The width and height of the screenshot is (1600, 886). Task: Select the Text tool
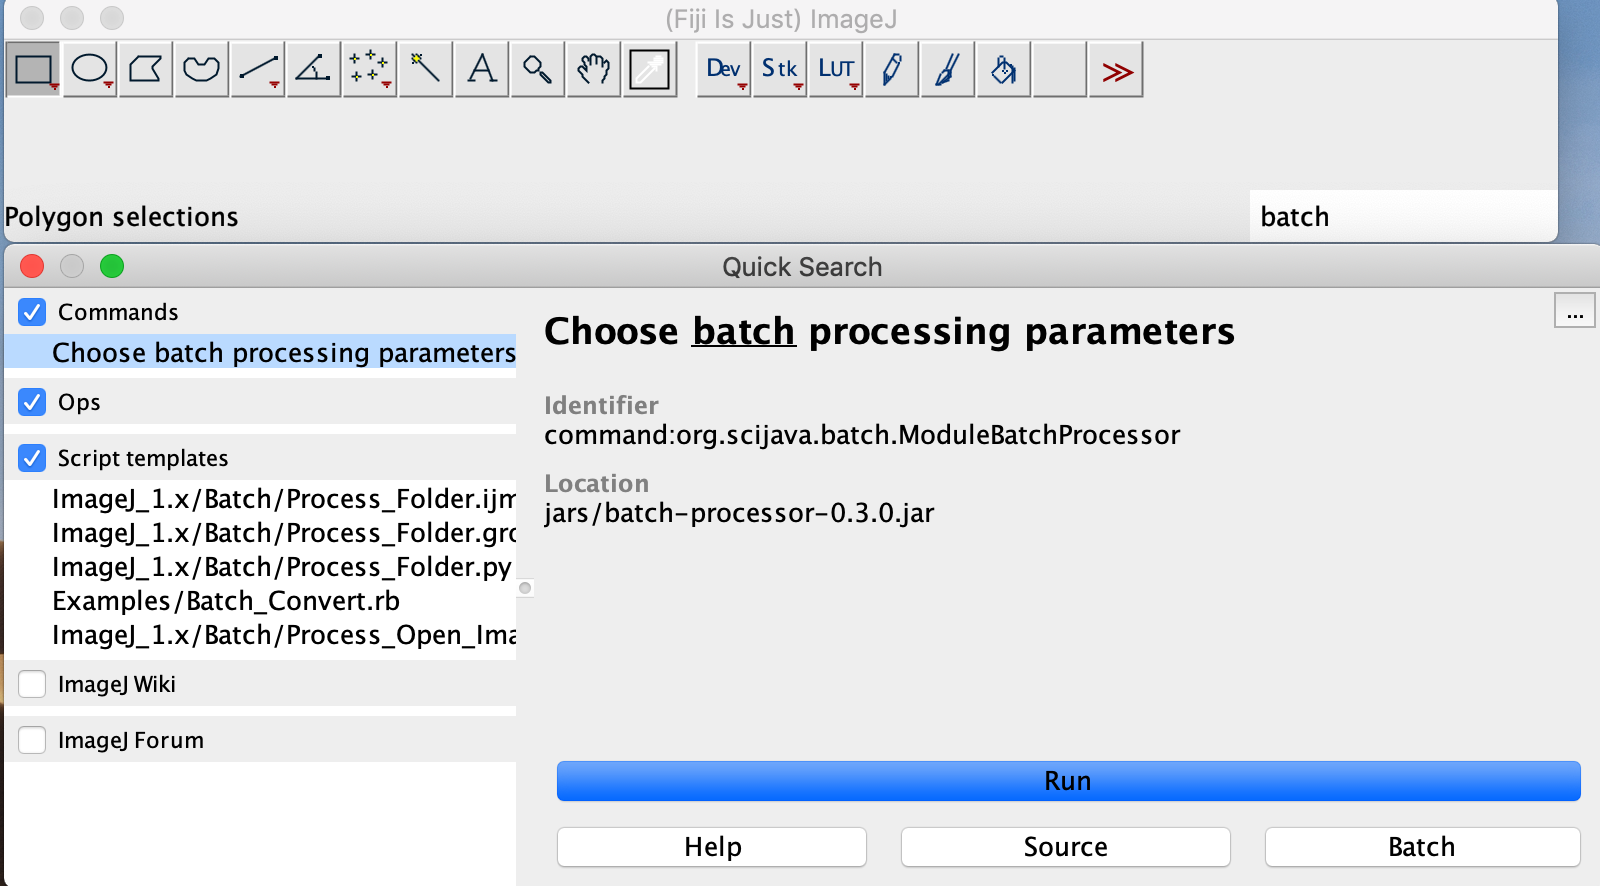point(480,69)
